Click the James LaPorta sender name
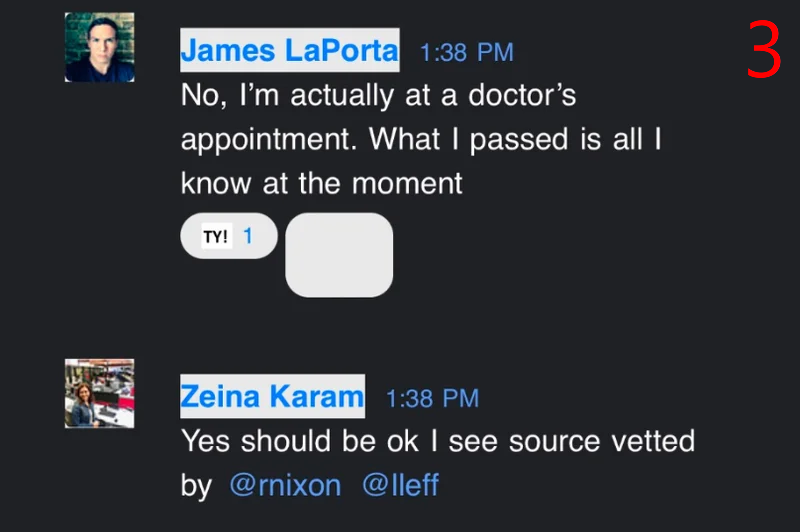Screen dimensions: 800x532 pos(290,50)
